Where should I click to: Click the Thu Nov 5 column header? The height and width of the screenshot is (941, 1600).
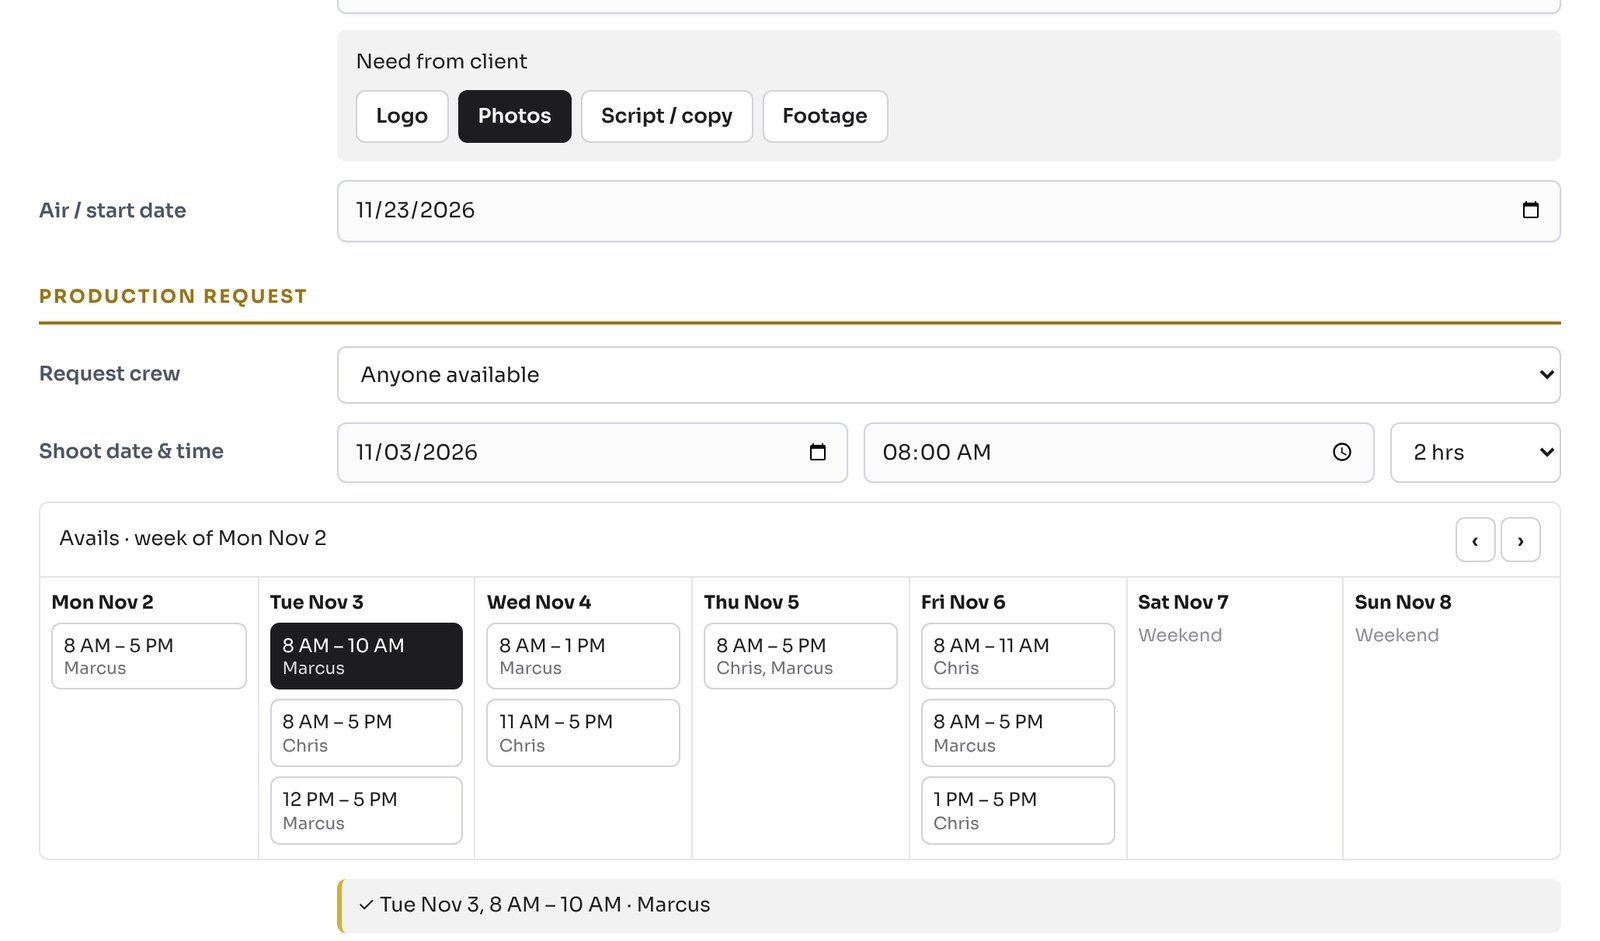[751, 602]
